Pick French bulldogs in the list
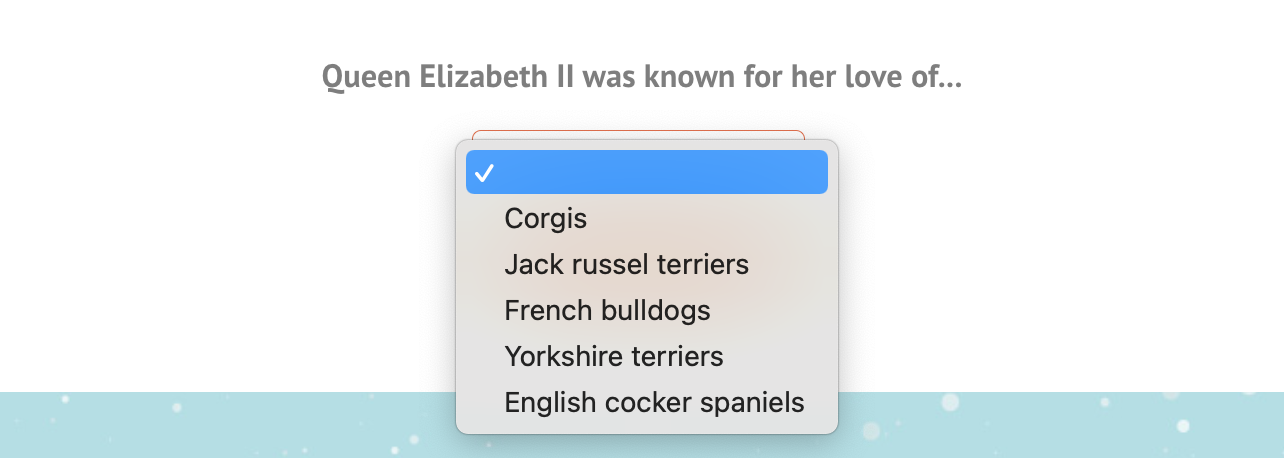The height and width of the screenshot is (458, 1284). 647,311
